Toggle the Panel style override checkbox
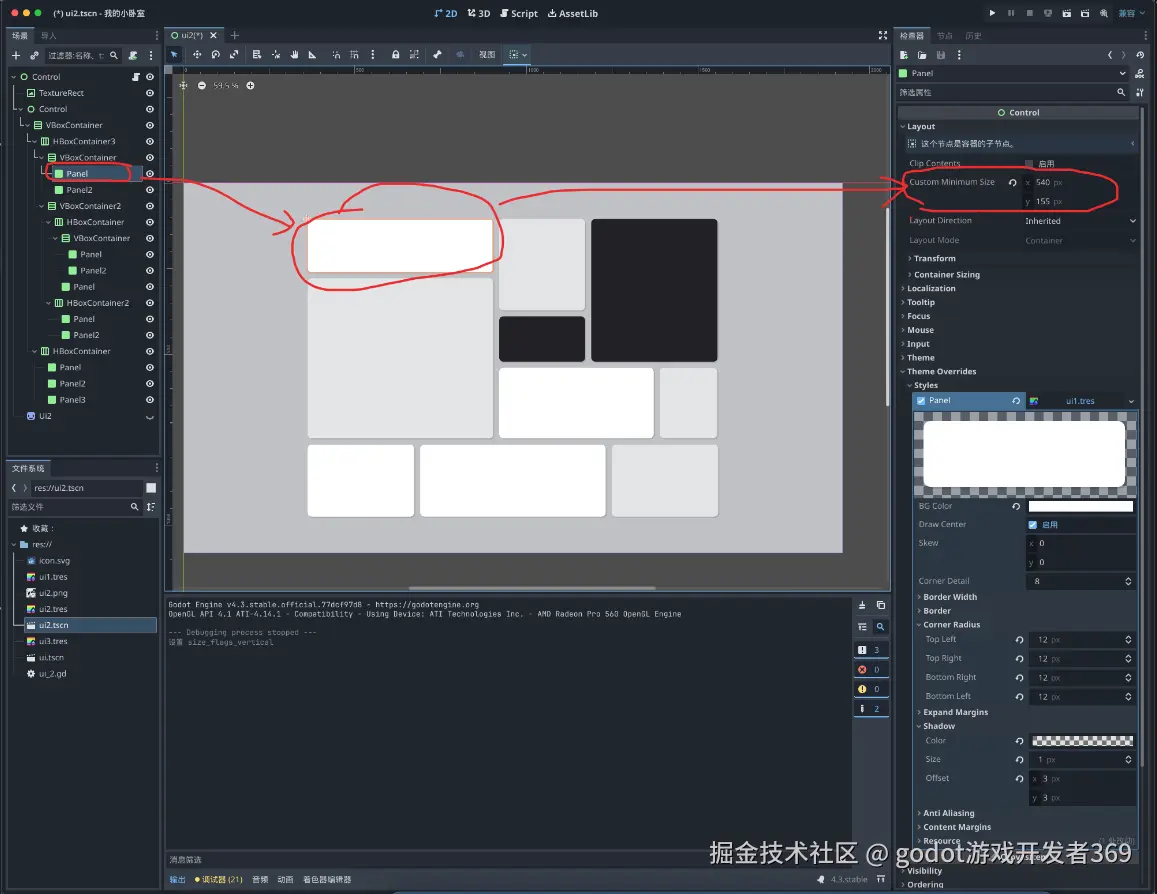Viewport: 1157px width, 894px height. tap(921, 401)
